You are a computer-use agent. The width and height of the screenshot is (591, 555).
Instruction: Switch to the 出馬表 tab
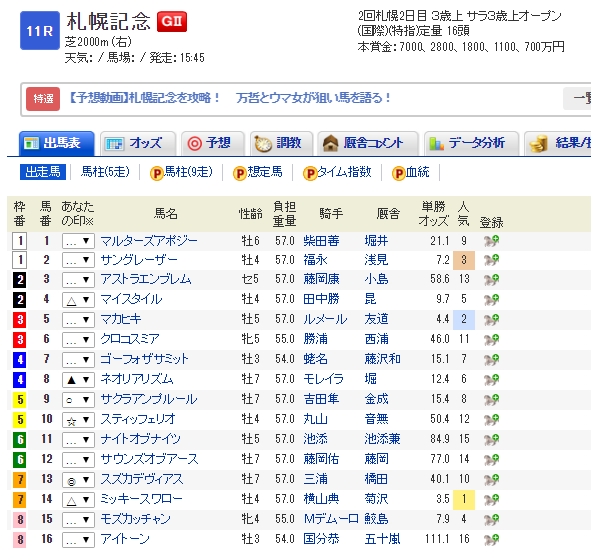pos(57,143)
